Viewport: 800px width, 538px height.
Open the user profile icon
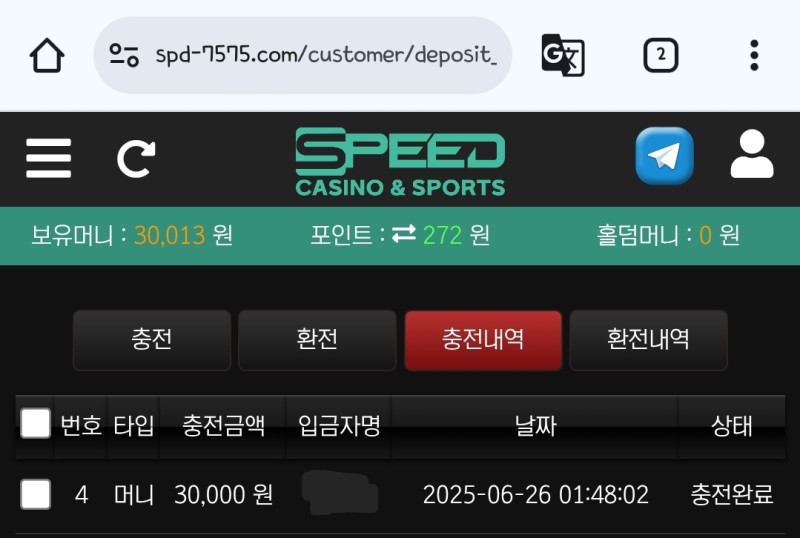pyautogui.click(x=752, y=154)
